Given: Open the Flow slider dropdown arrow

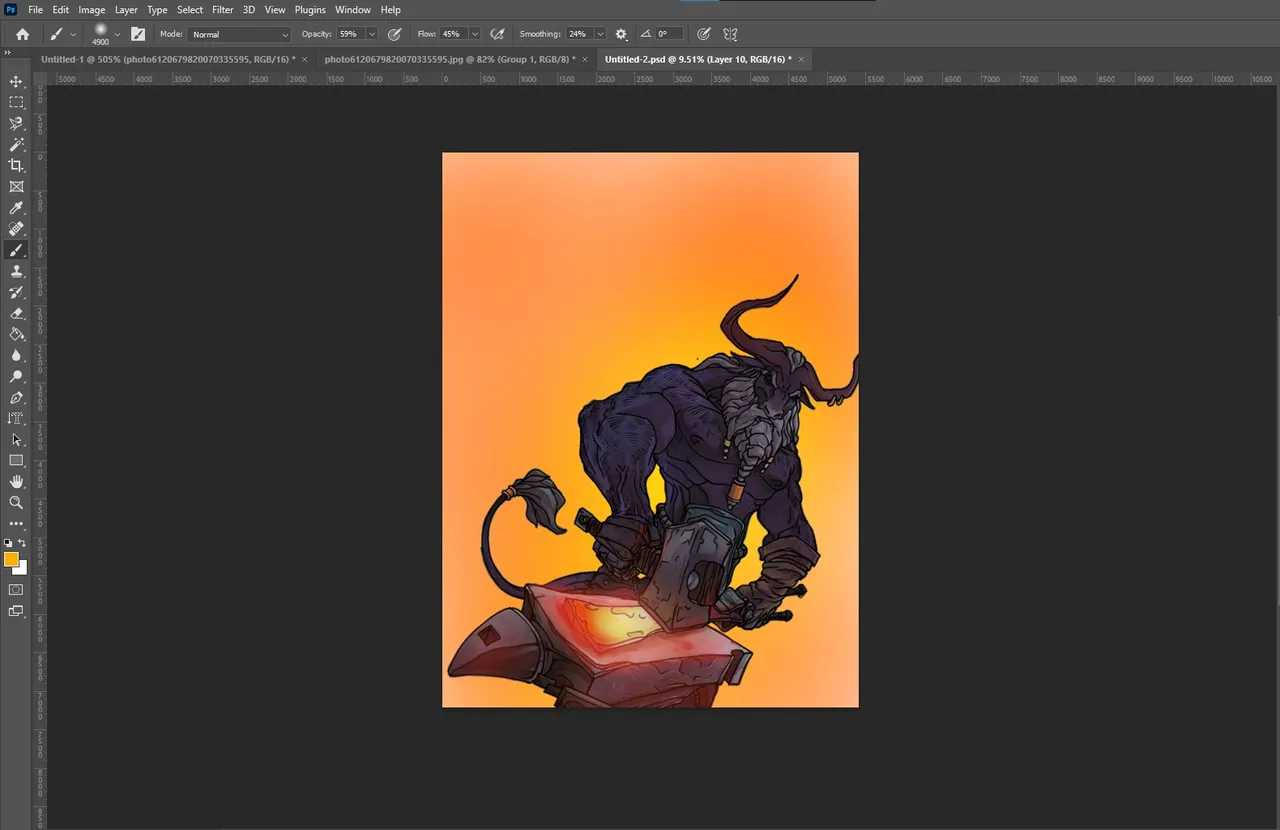Looking at the screenshot, I should (474, 34).
